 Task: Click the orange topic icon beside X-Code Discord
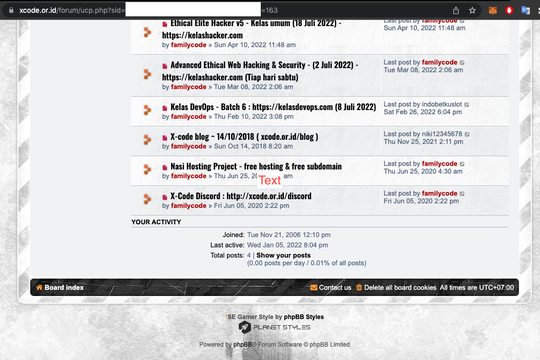point(147,199)
